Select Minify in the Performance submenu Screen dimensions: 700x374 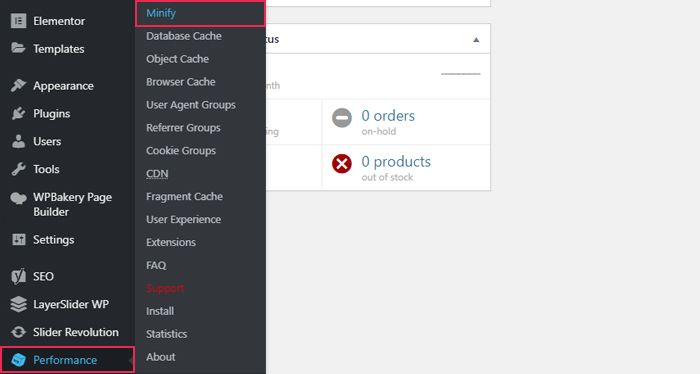point(161,13)
